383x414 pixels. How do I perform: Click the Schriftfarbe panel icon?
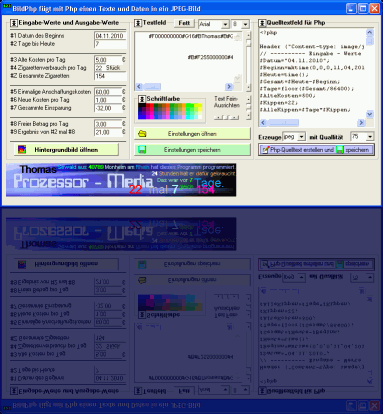(142, 99)
